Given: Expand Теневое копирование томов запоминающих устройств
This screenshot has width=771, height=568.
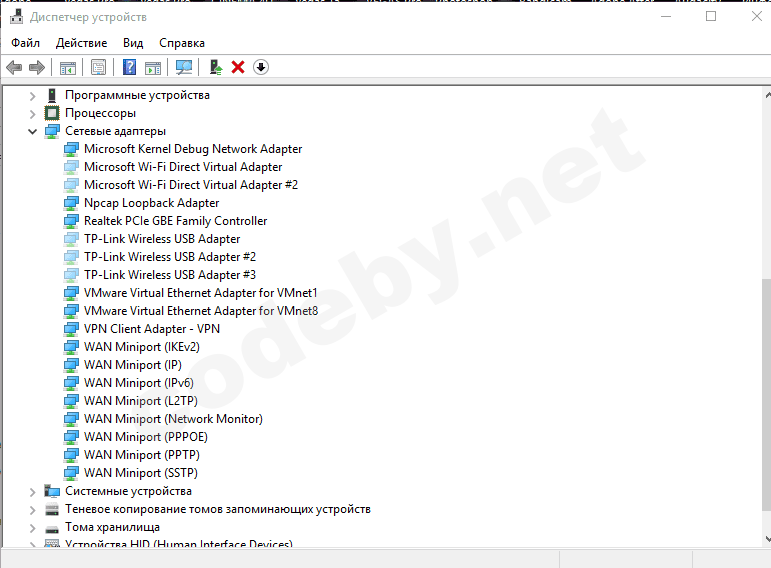Looking at the screenshot, I should click(x=32, y=509).
